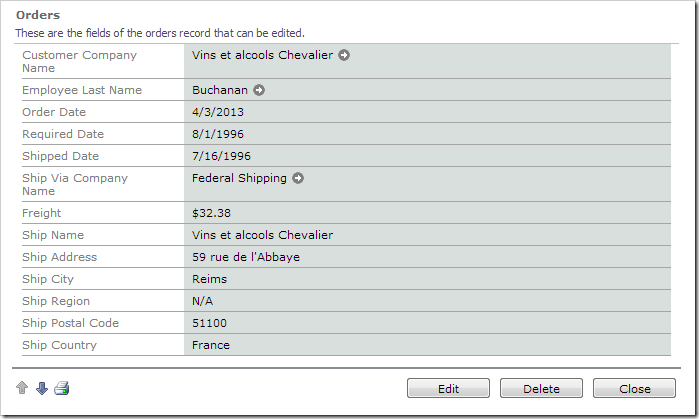Screen dimensions: 699x419
Task: Click the Required Date value 8/1/1996
Action: click(x=218, y=134)
